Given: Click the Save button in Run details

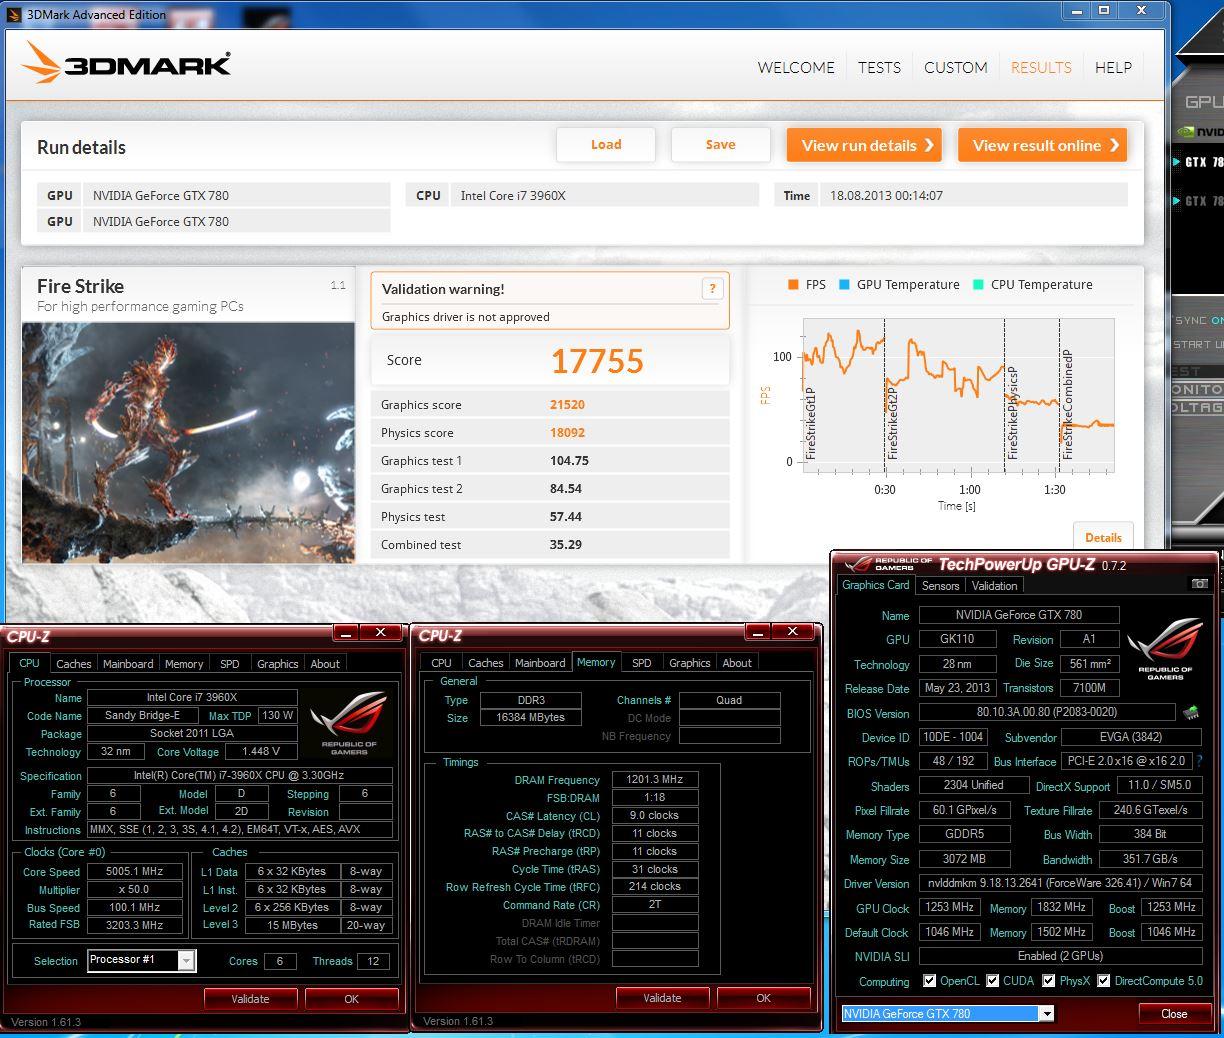Looking at the screenshot, I should 720,145.
